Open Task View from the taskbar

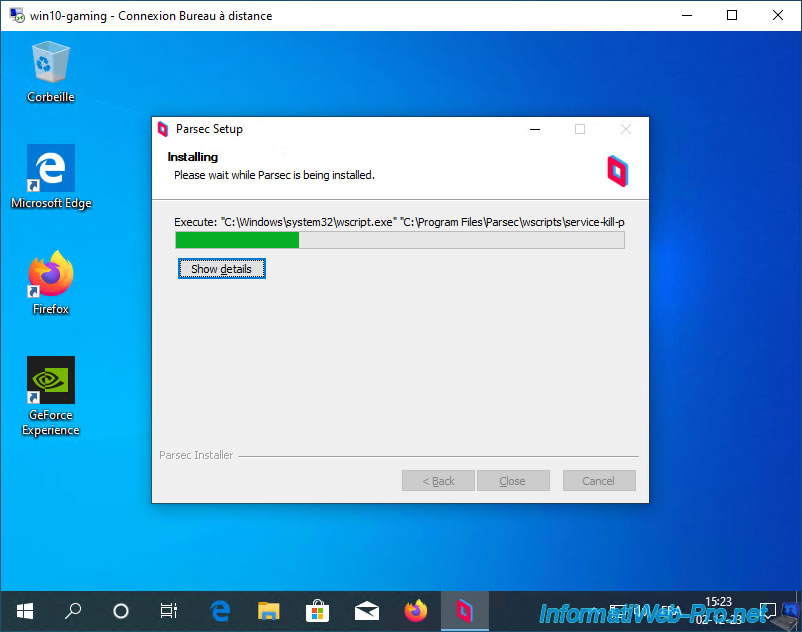169,611
